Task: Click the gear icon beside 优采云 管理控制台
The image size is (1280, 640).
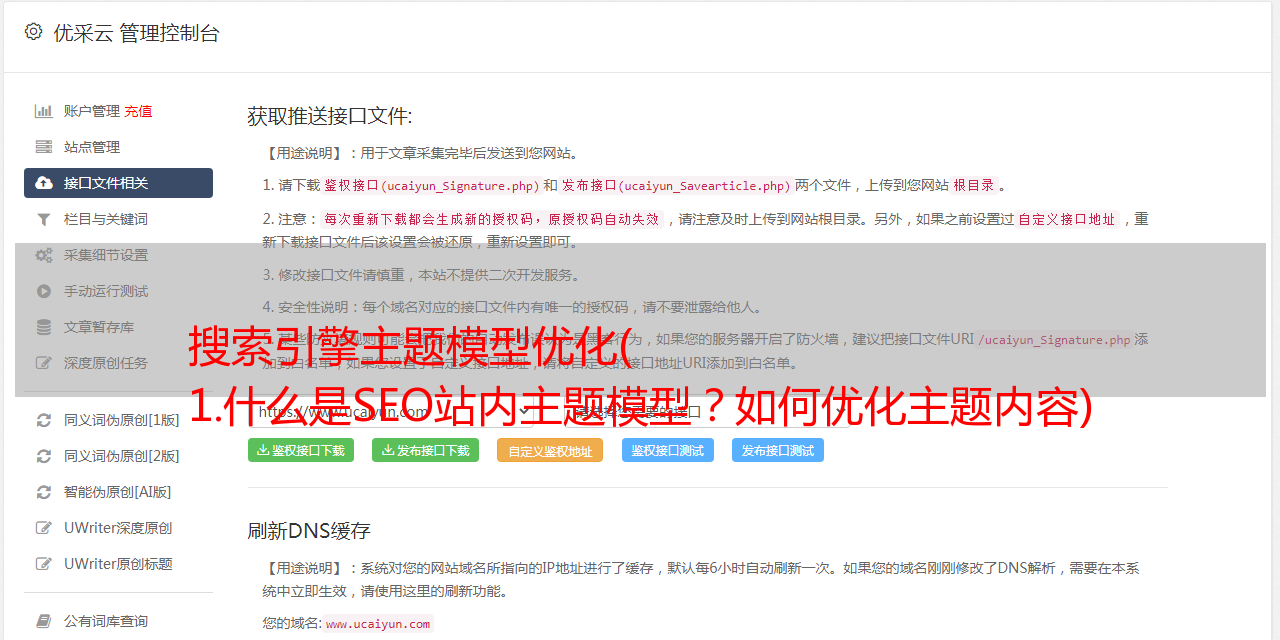Action: pos(33,32)
